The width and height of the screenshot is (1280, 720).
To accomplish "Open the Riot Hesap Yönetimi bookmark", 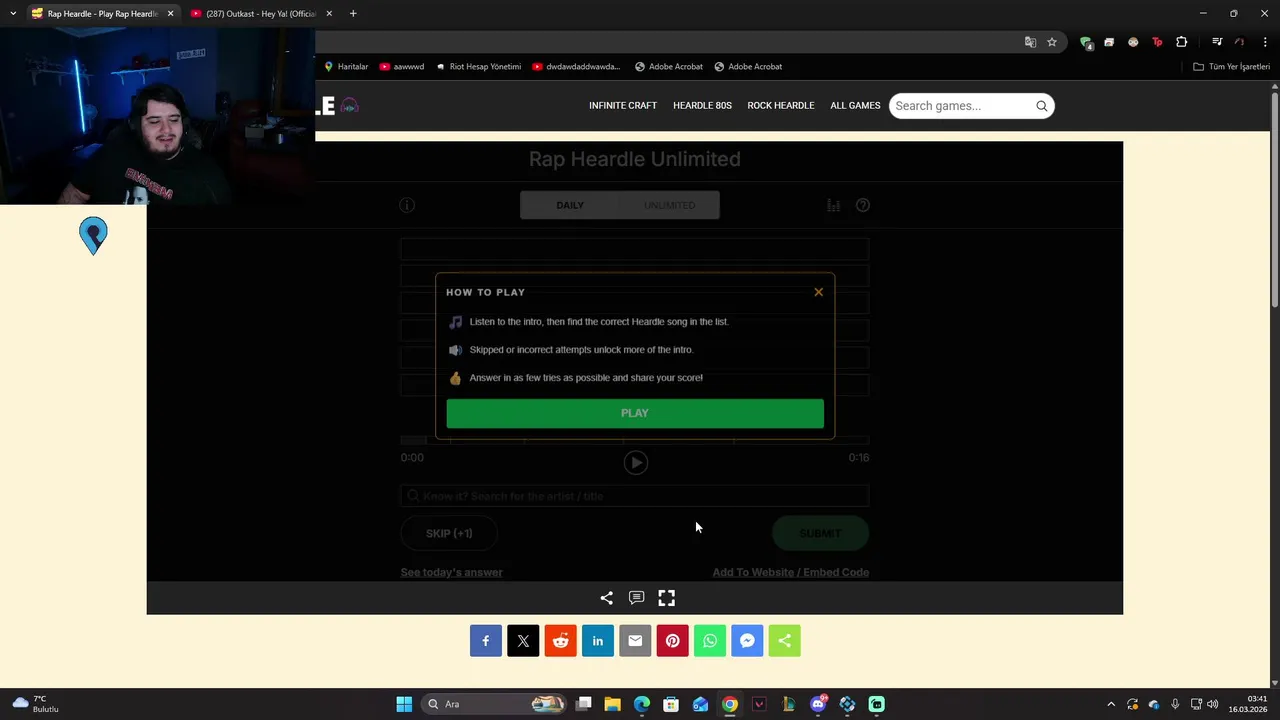I will pyautogui.click(x=479, y=67).
